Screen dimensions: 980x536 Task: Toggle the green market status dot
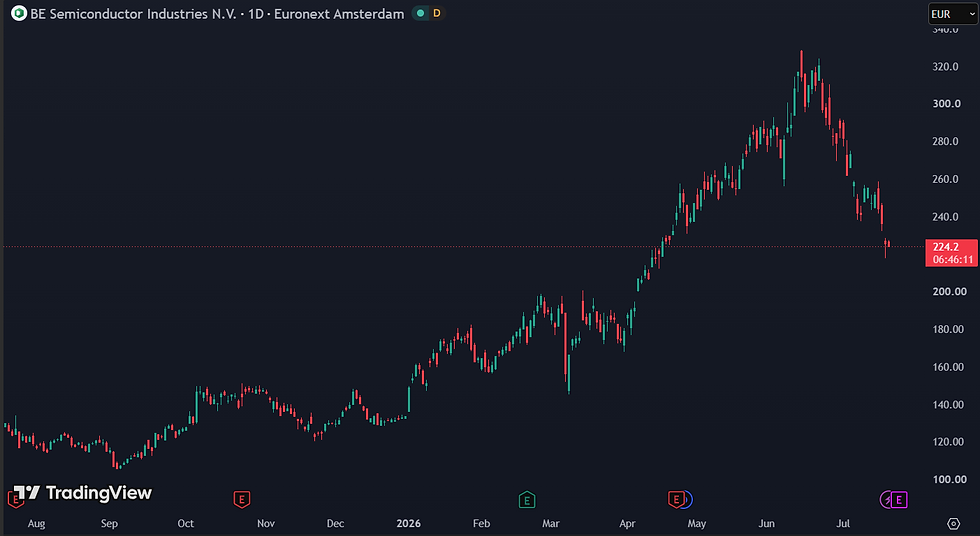coord(421,13)
